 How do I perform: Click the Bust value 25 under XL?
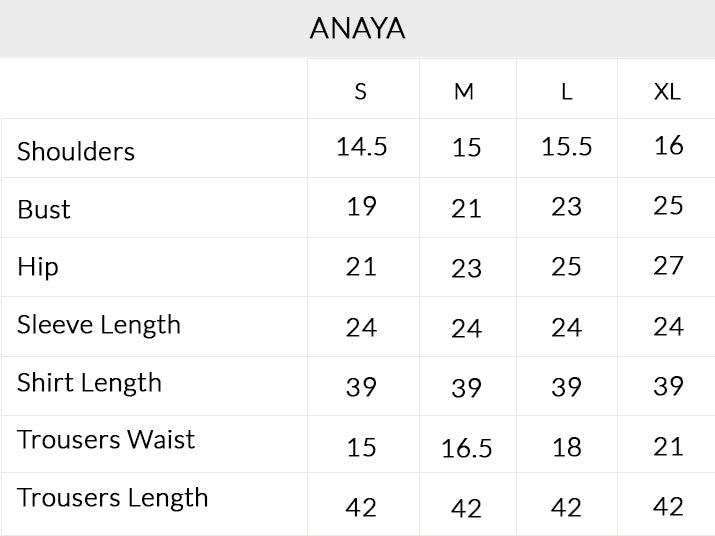(668, 206)
